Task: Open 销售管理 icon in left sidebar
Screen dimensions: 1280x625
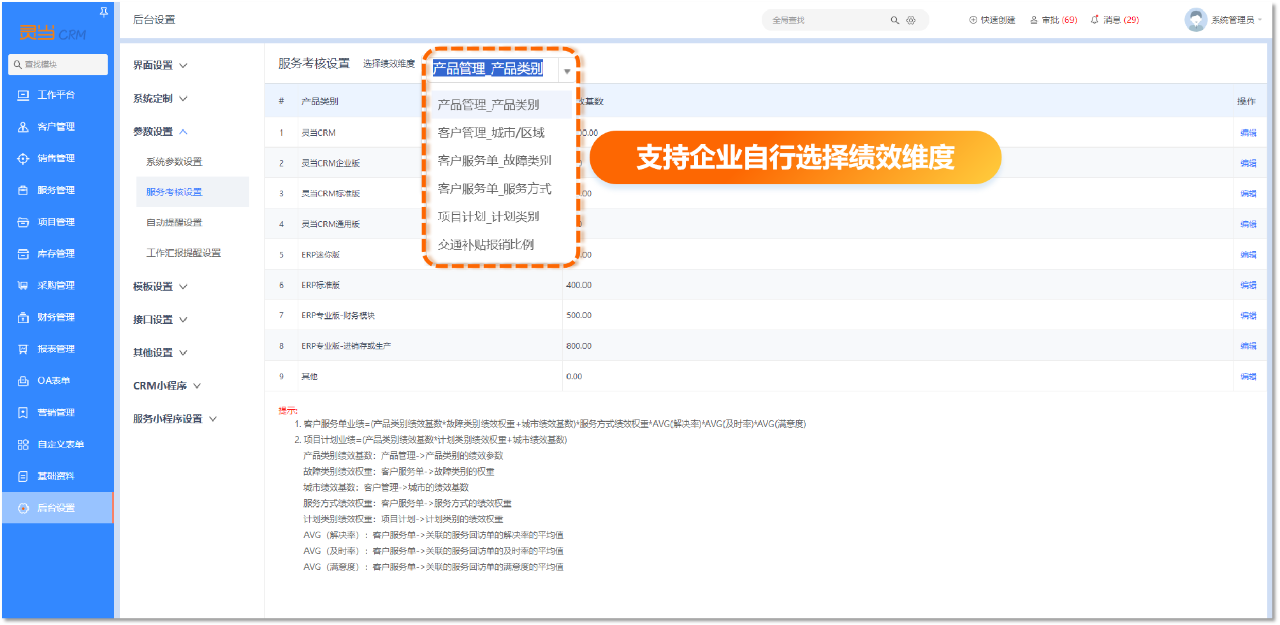Action: pyautogui.click(x=24, y=158)
